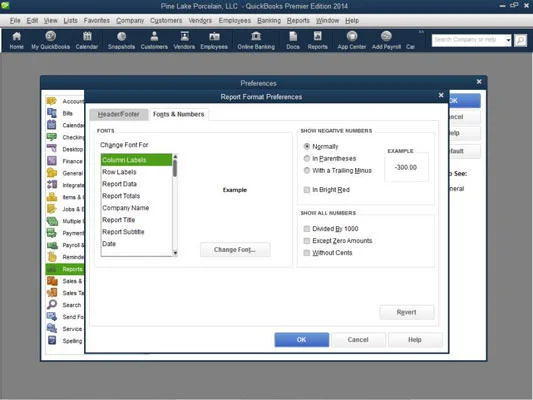
Task: Open App Center toolbar icon
Action: coord(351,40)
